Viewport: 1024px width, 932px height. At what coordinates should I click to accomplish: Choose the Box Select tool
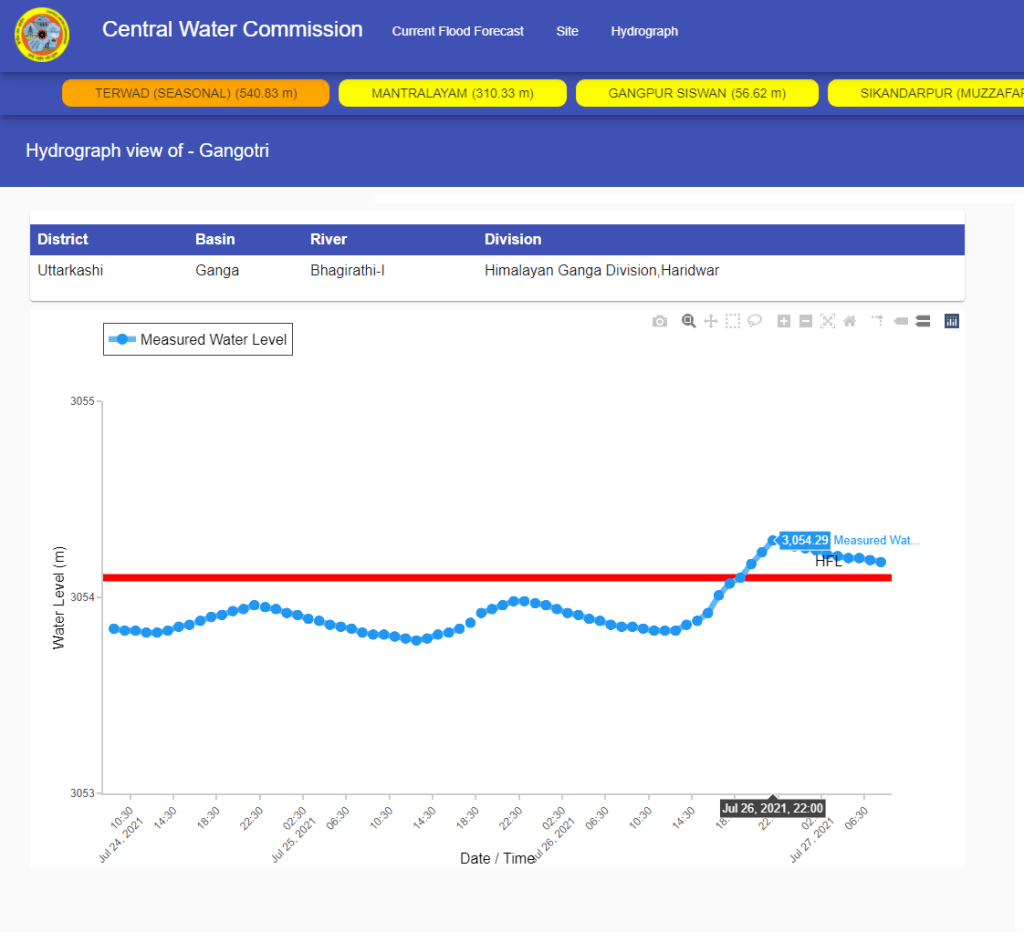pos(733,321)
